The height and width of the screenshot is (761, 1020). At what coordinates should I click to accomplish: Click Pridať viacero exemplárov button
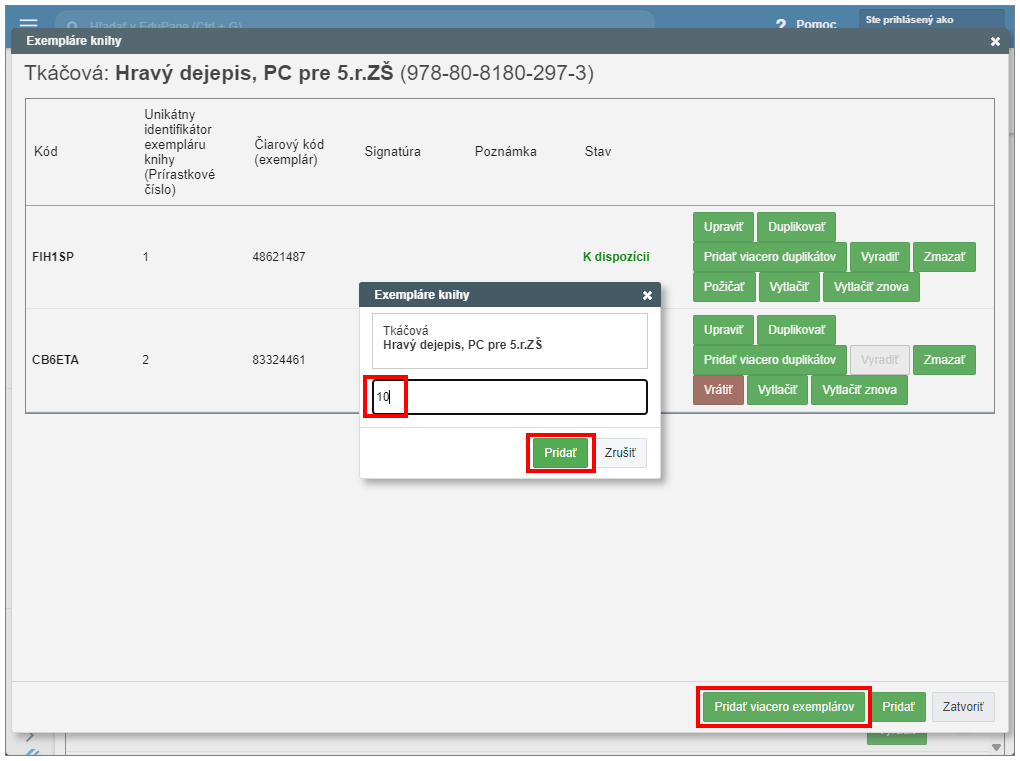click(x=783, y=707)
